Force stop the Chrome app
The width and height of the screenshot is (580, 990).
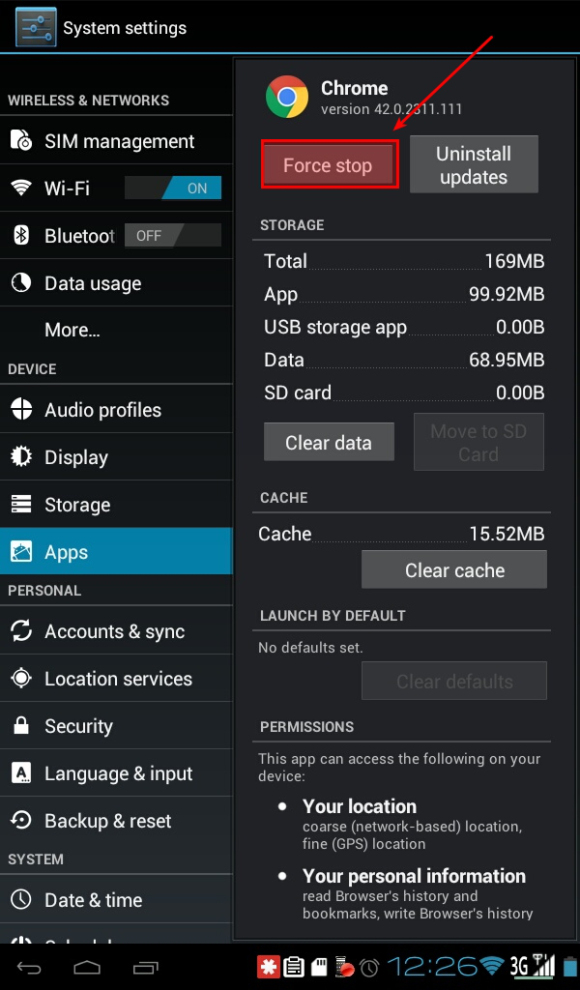click(330, 165)
